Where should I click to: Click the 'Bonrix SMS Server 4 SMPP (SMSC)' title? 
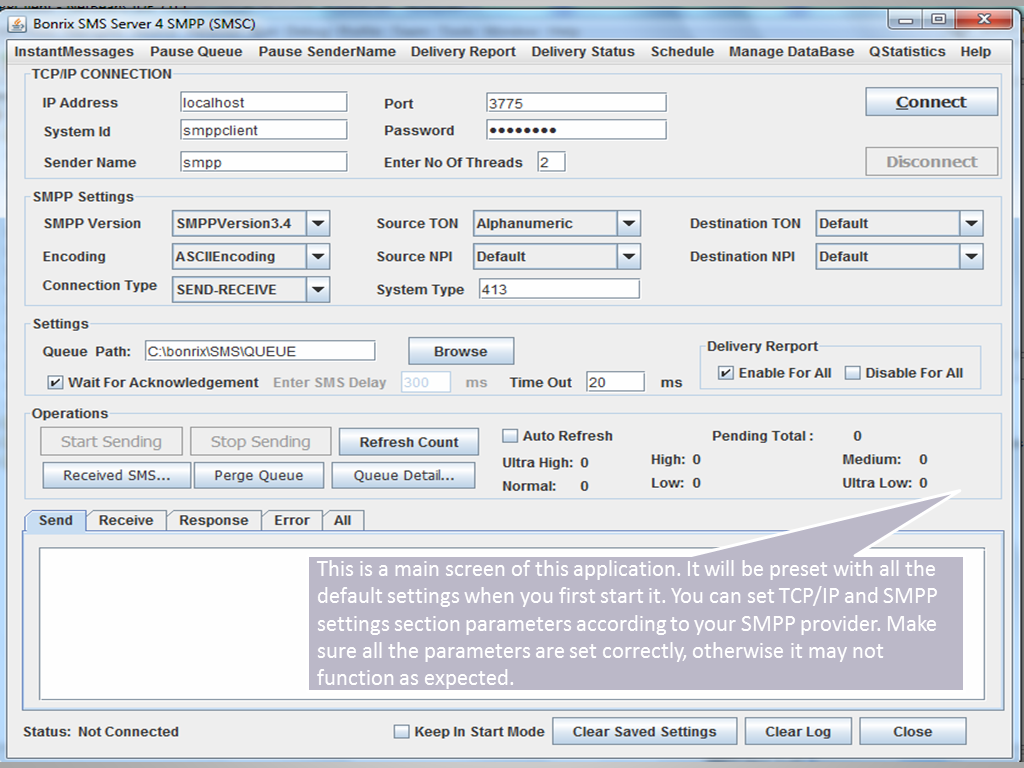[x=144, y=24]
